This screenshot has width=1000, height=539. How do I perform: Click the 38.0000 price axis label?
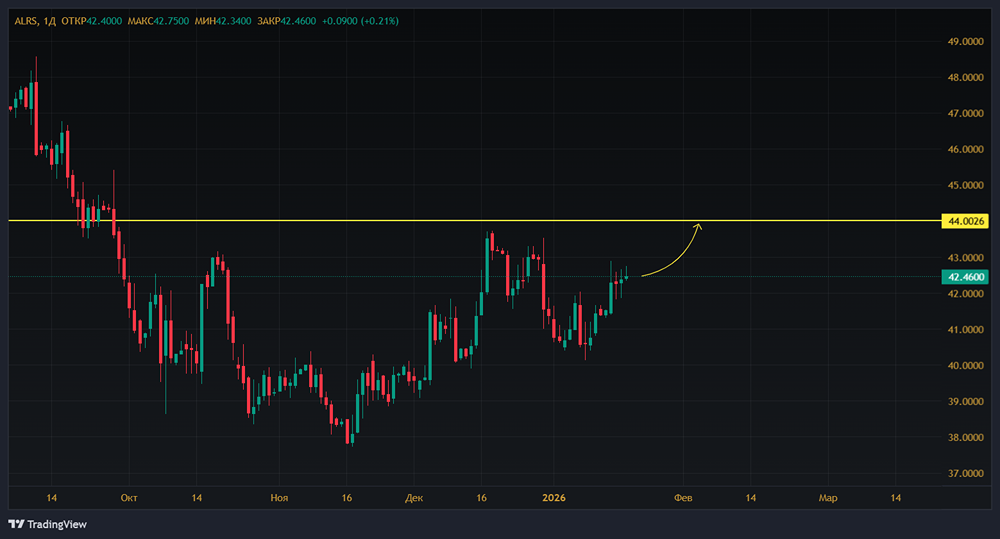point(966,438)
